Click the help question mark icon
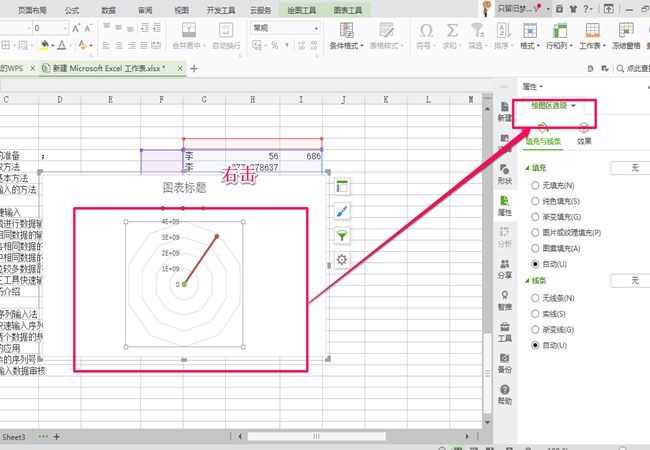This screenshot has width=650, height=450. [x=586, y=9]
